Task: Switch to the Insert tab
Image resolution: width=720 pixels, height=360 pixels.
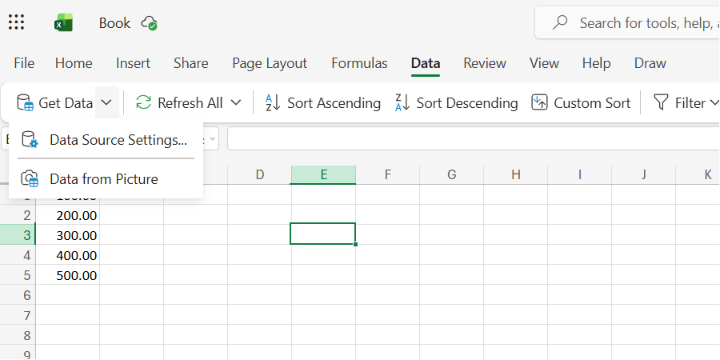Action: 133,63
